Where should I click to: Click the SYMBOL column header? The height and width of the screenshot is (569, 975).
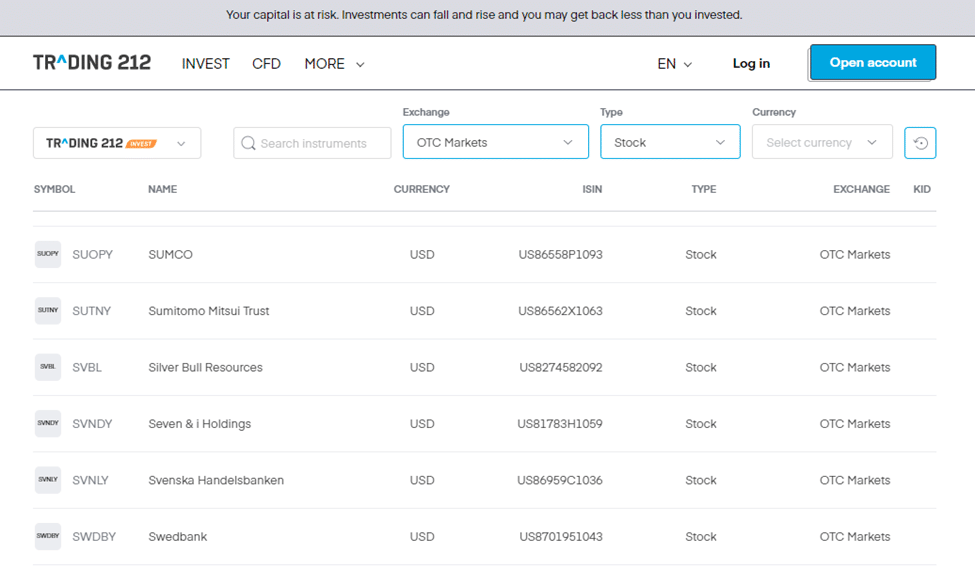coord(54,189)
